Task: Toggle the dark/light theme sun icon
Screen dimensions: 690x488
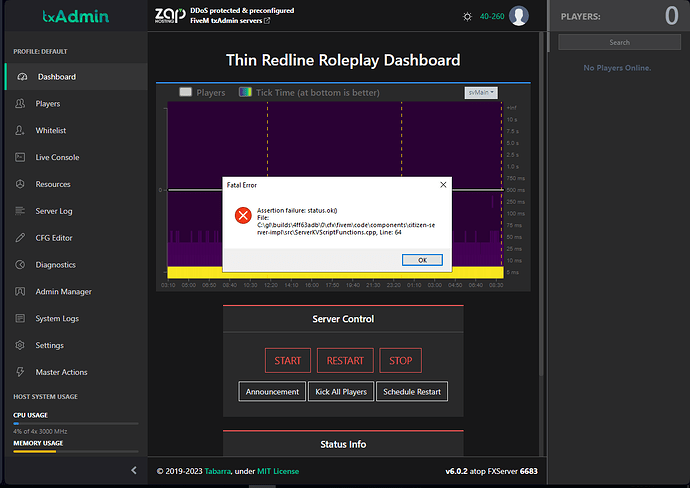Action: (467, 16)
